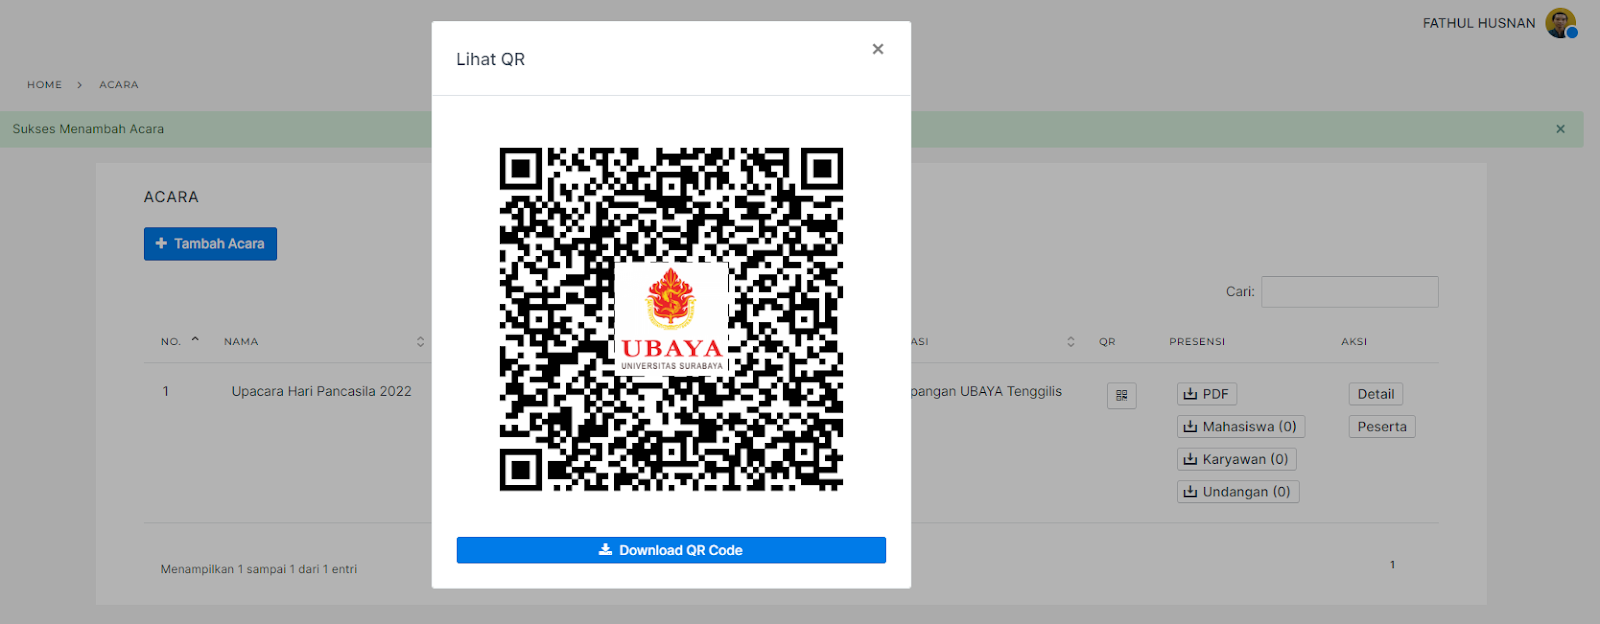Screen dimensions: 1600x624
Task: Focus the Cari search input field
Action: click(1349, 292)
